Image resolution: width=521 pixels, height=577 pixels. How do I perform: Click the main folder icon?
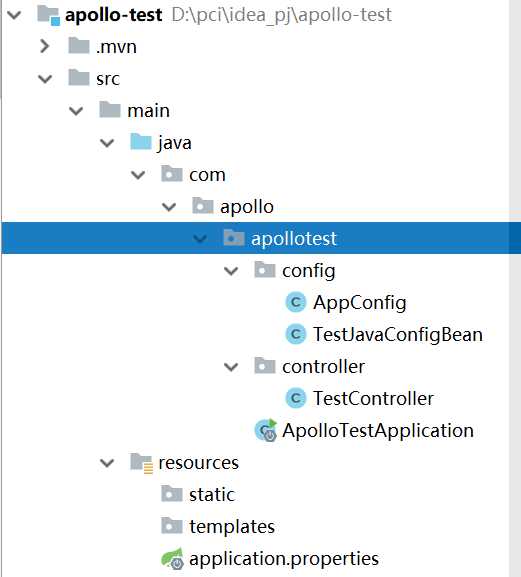[110, 110]
